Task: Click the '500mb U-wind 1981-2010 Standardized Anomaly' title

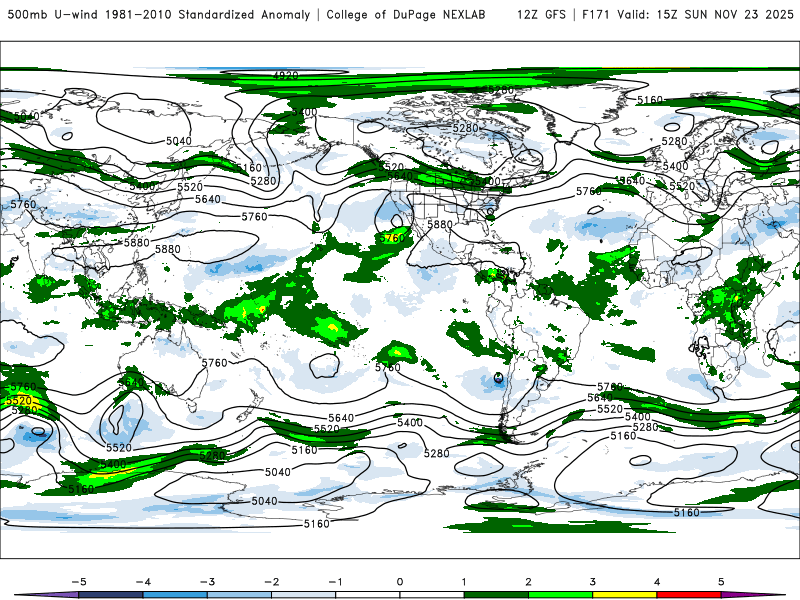Action: tap(159, 14)
